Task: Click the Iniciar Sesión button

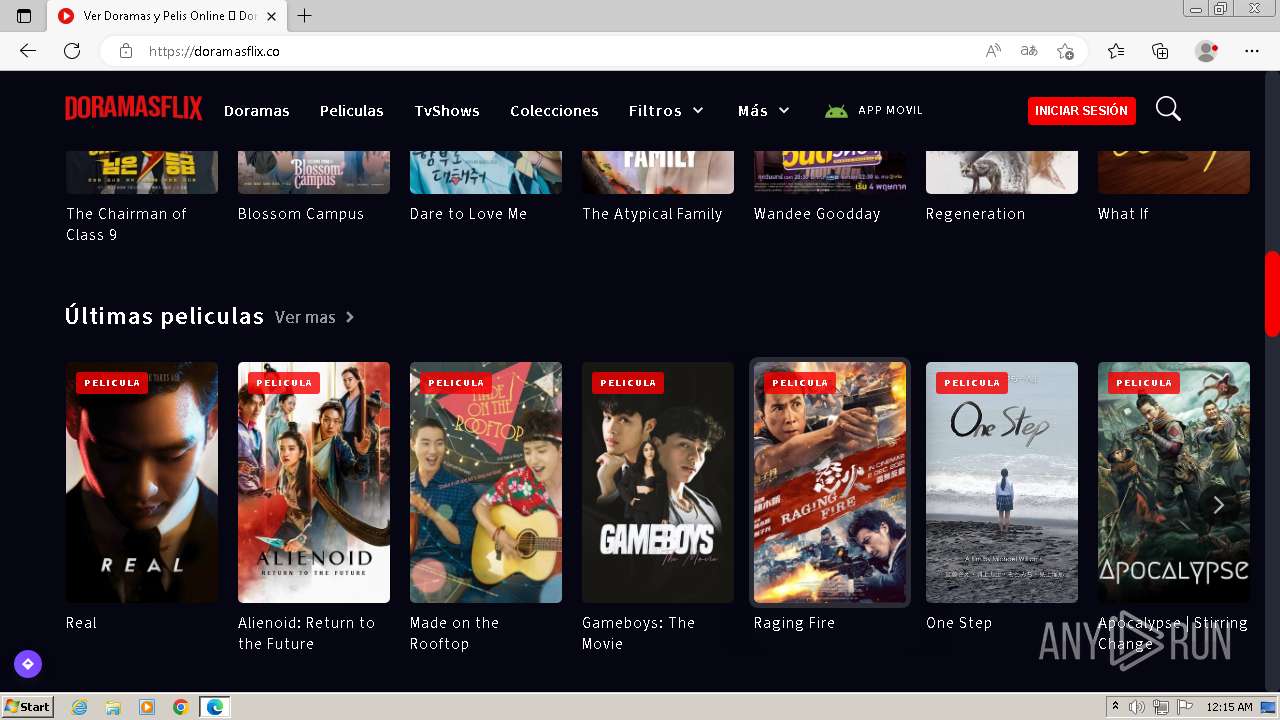Action: click(1081, 110)
